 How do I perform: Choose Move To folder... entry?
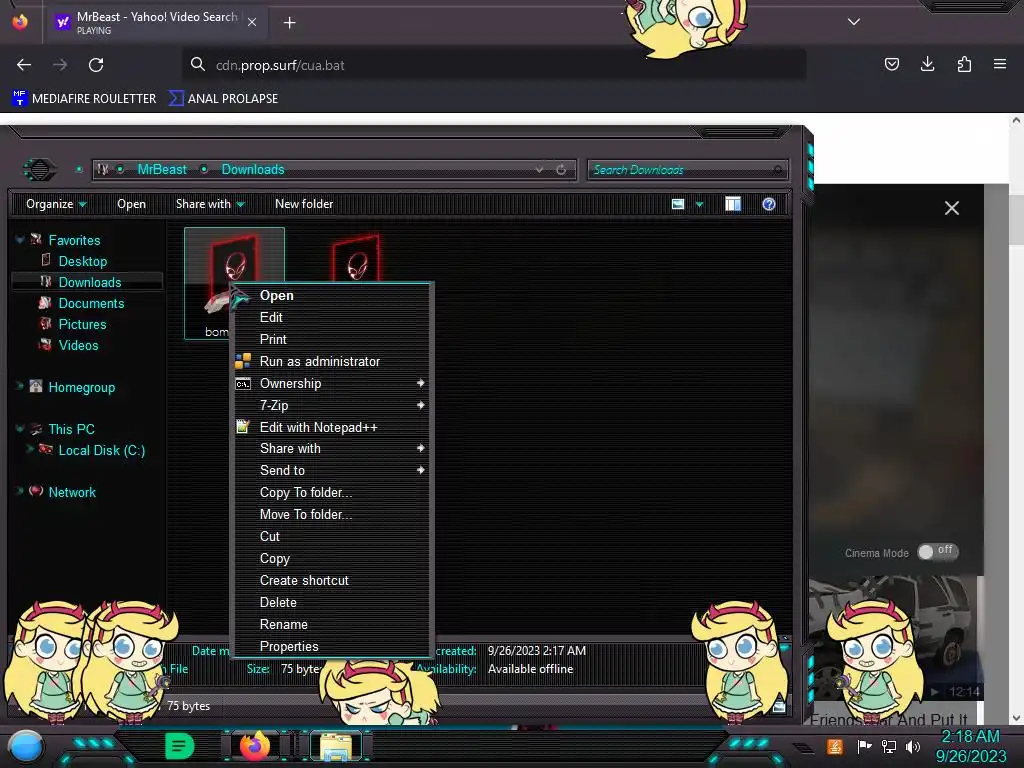(333, 514)
